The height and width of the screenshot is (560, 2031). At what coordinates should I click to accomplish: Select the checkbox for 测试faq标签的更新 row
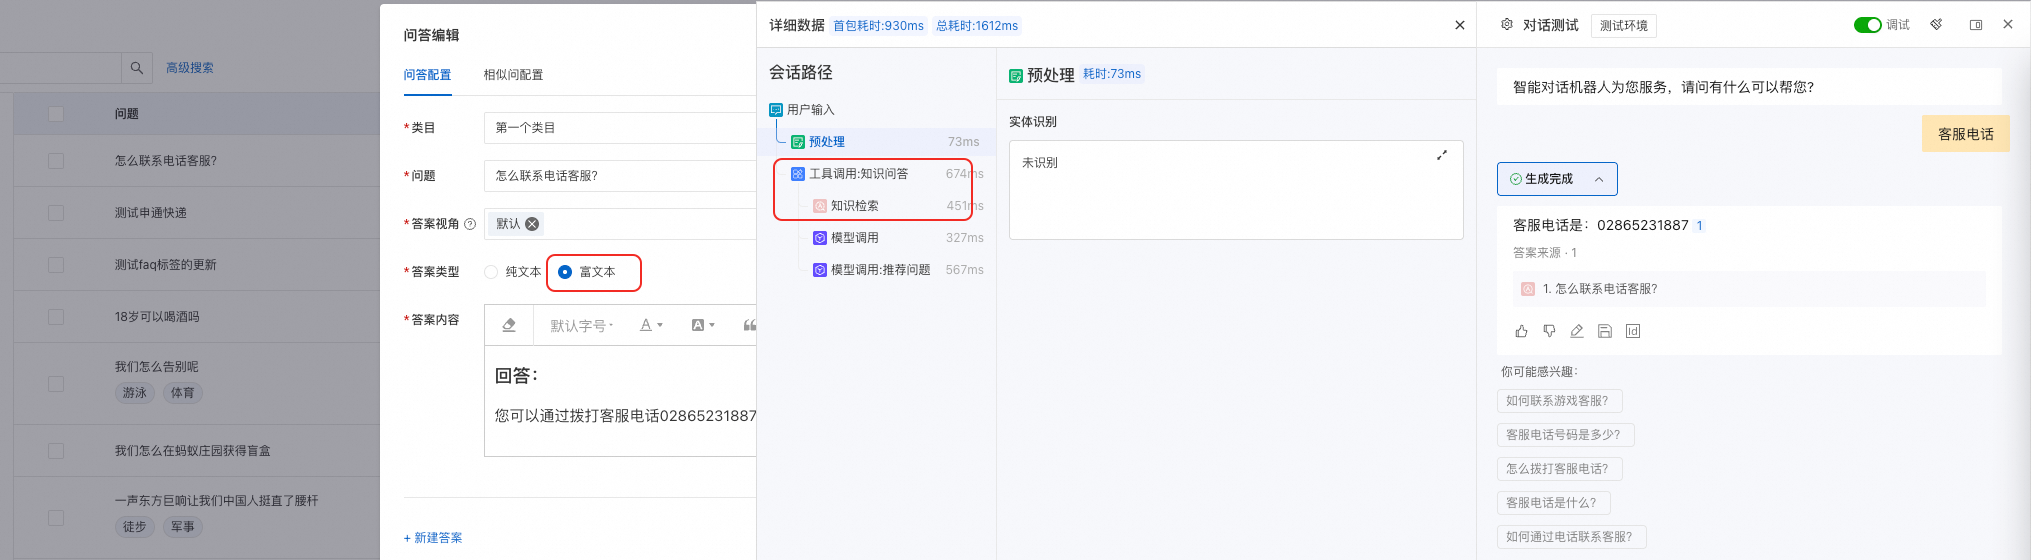(x=56, y=265)
